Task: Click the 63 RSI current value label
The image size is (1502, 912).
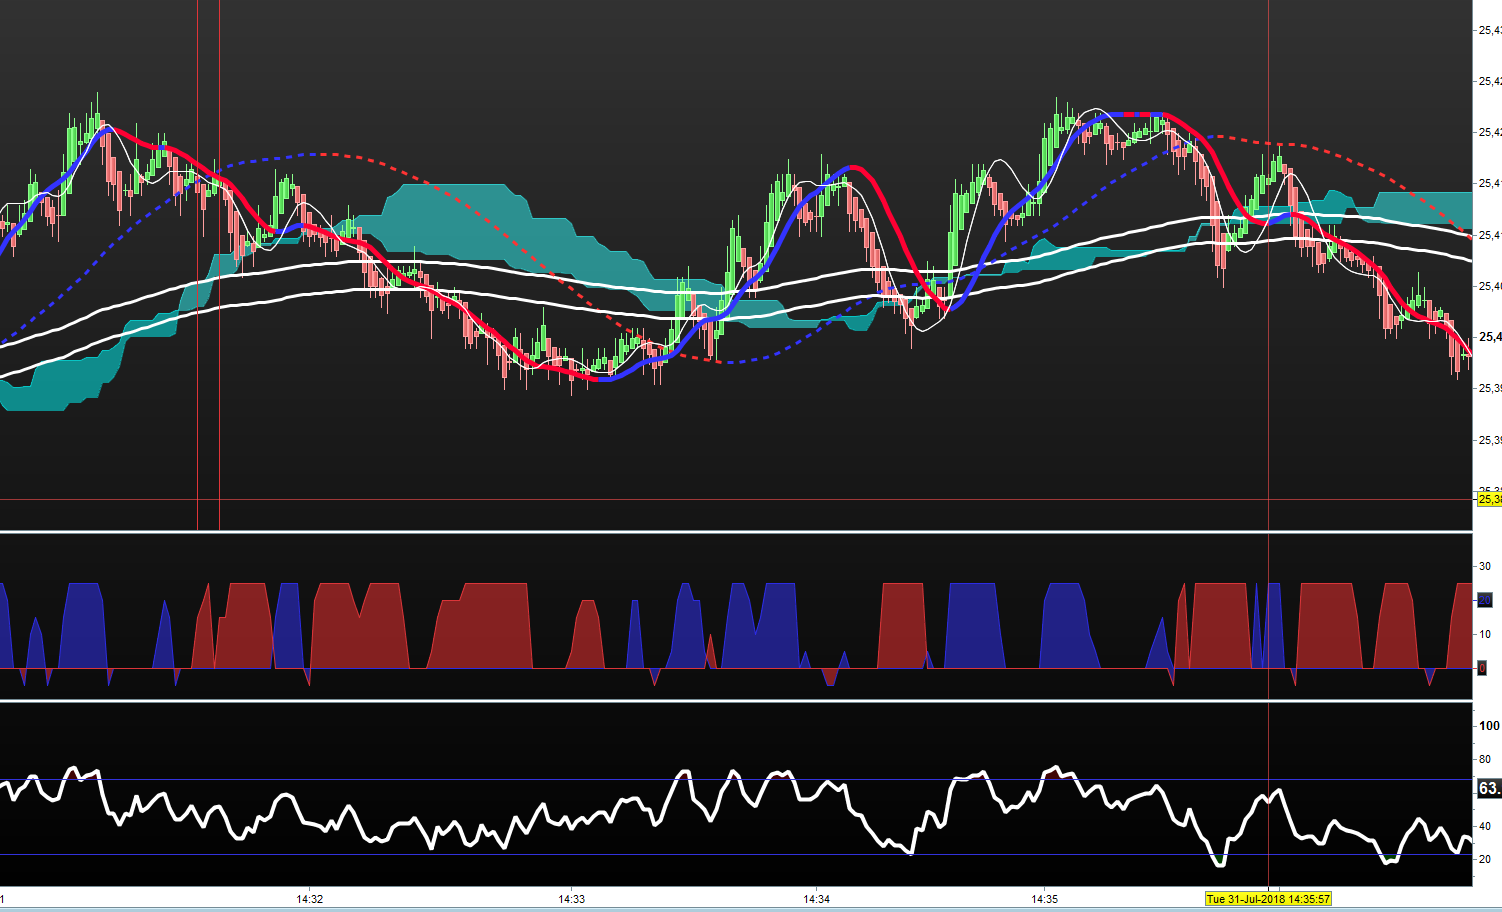Action: point(1488,789)
